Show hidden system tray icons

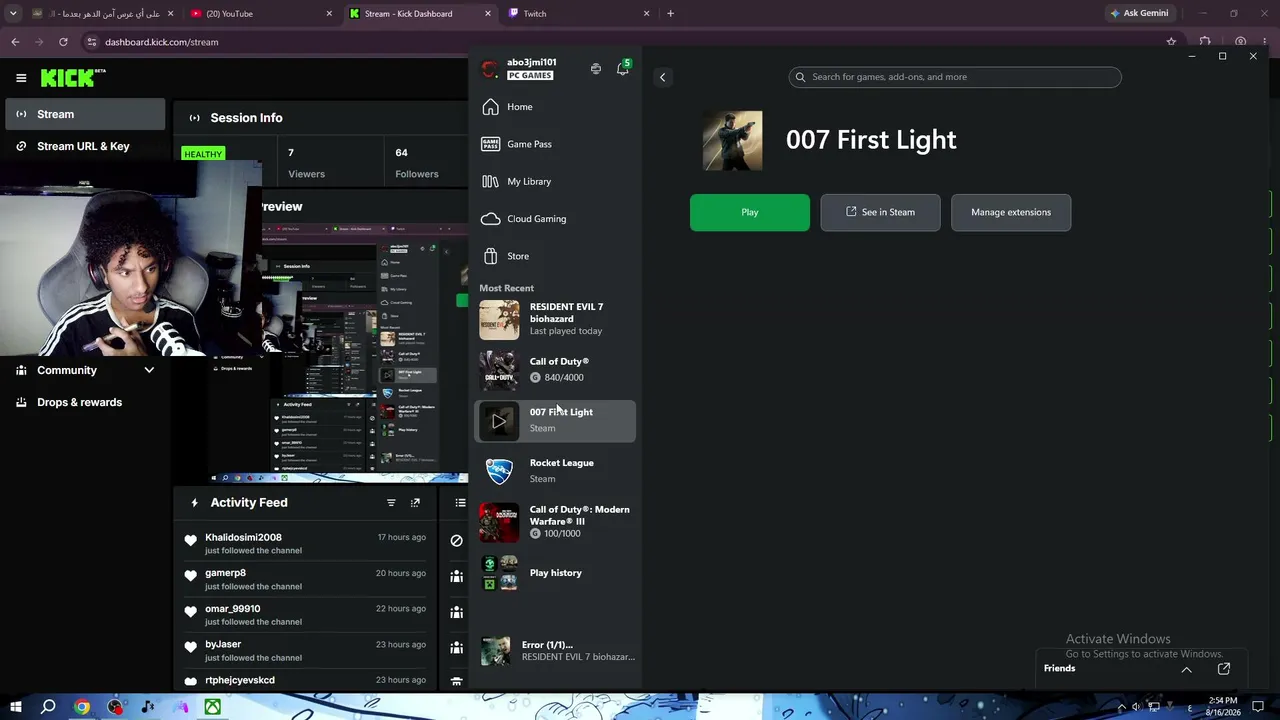pos(1121,707)
